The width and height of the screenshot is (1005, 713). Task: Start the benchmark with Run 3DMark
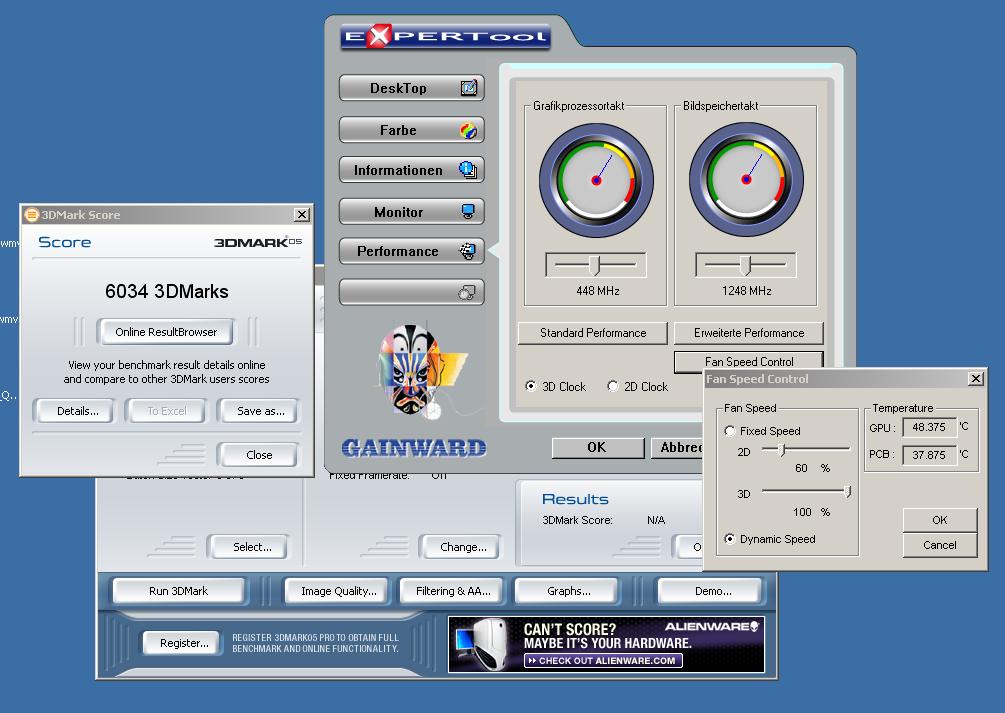(179, 591)
